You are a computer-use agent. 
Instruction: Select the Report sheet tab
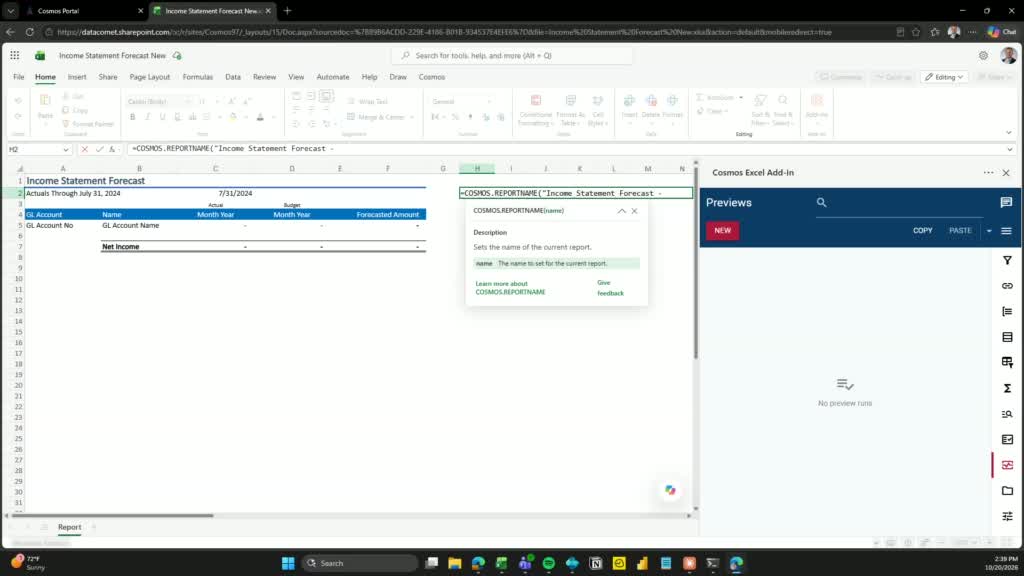point(69,527)
